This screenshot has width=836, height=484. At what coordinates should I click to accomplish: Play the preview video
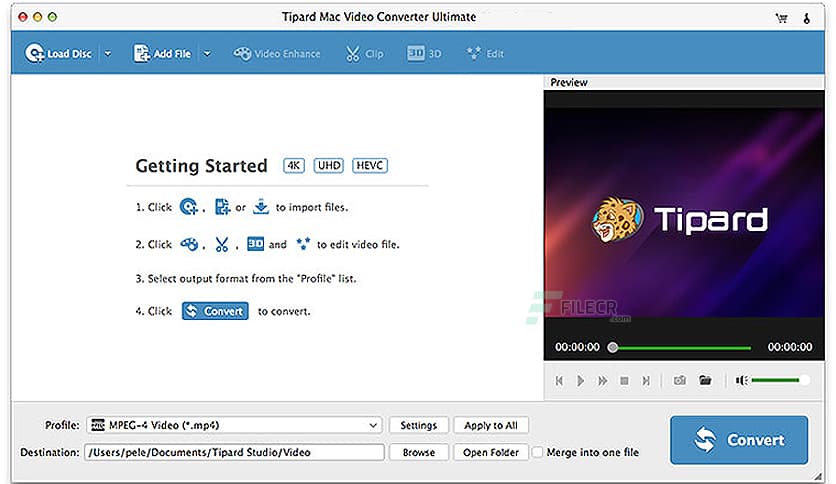tap(581, 381)
